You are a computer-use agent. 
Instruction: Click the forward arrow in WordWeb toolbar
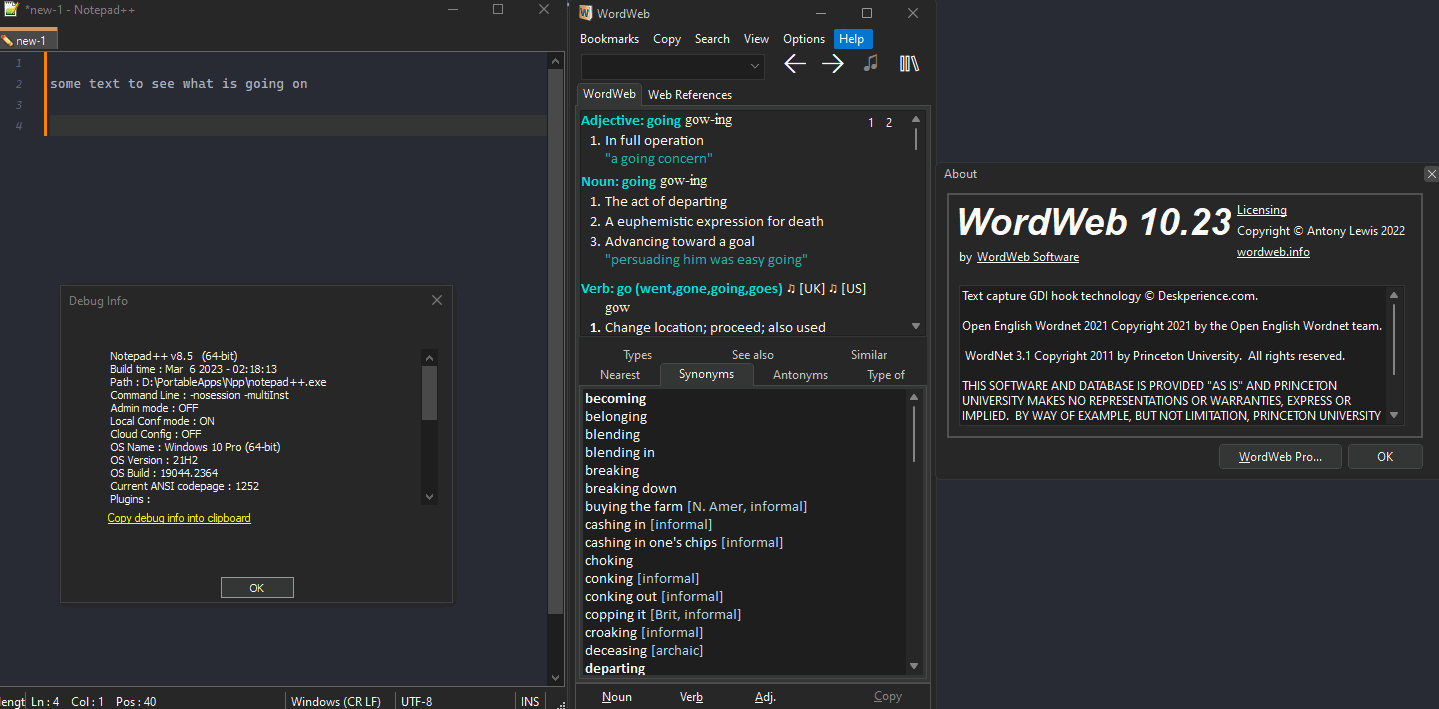(832, 63)
